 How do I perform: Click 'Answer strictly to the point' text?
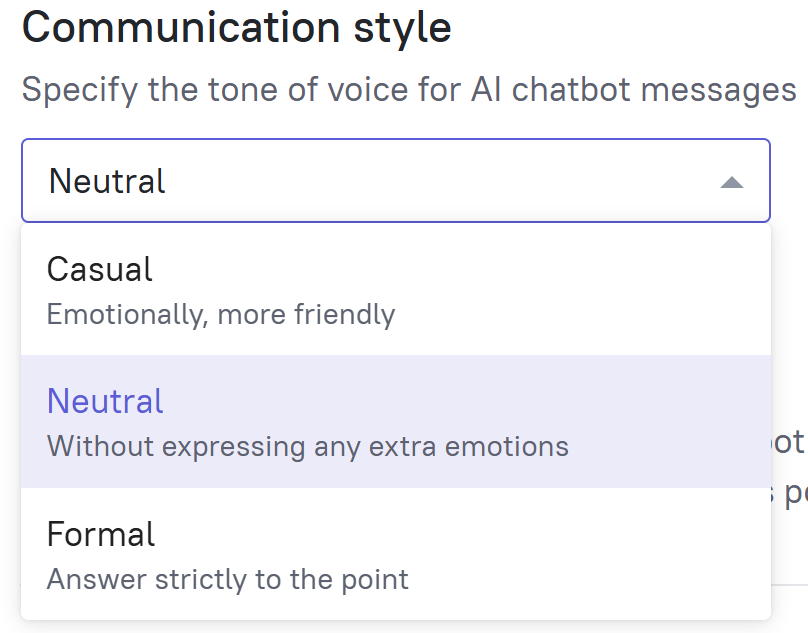click(x=227, y=578)
